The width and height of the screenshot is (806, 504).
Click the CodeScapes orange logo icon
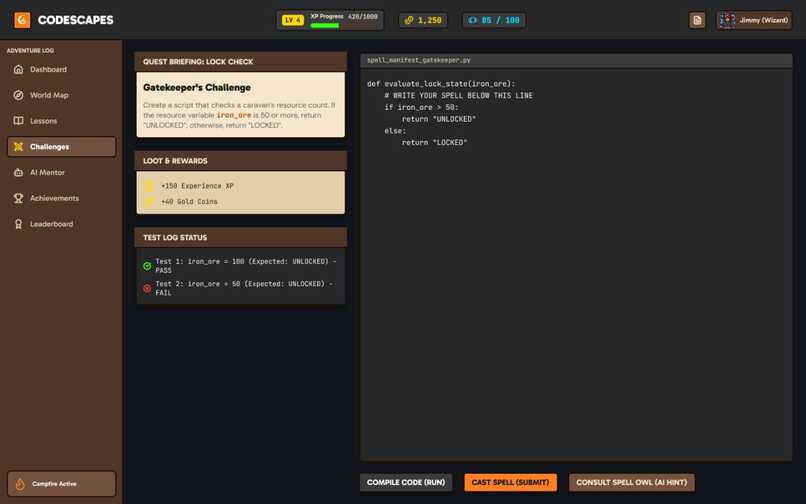[x=22, y=20]
